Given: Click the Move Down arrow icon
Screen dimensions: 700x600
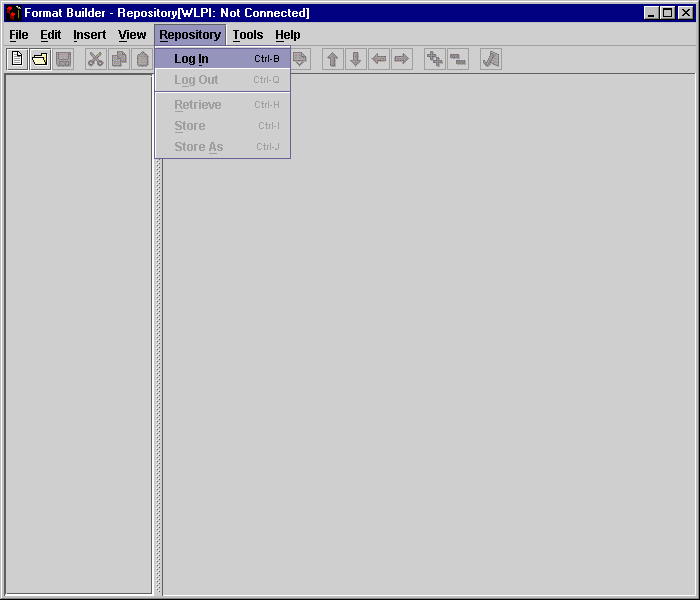Looking at the screenshot, I should tap(356, 59).
